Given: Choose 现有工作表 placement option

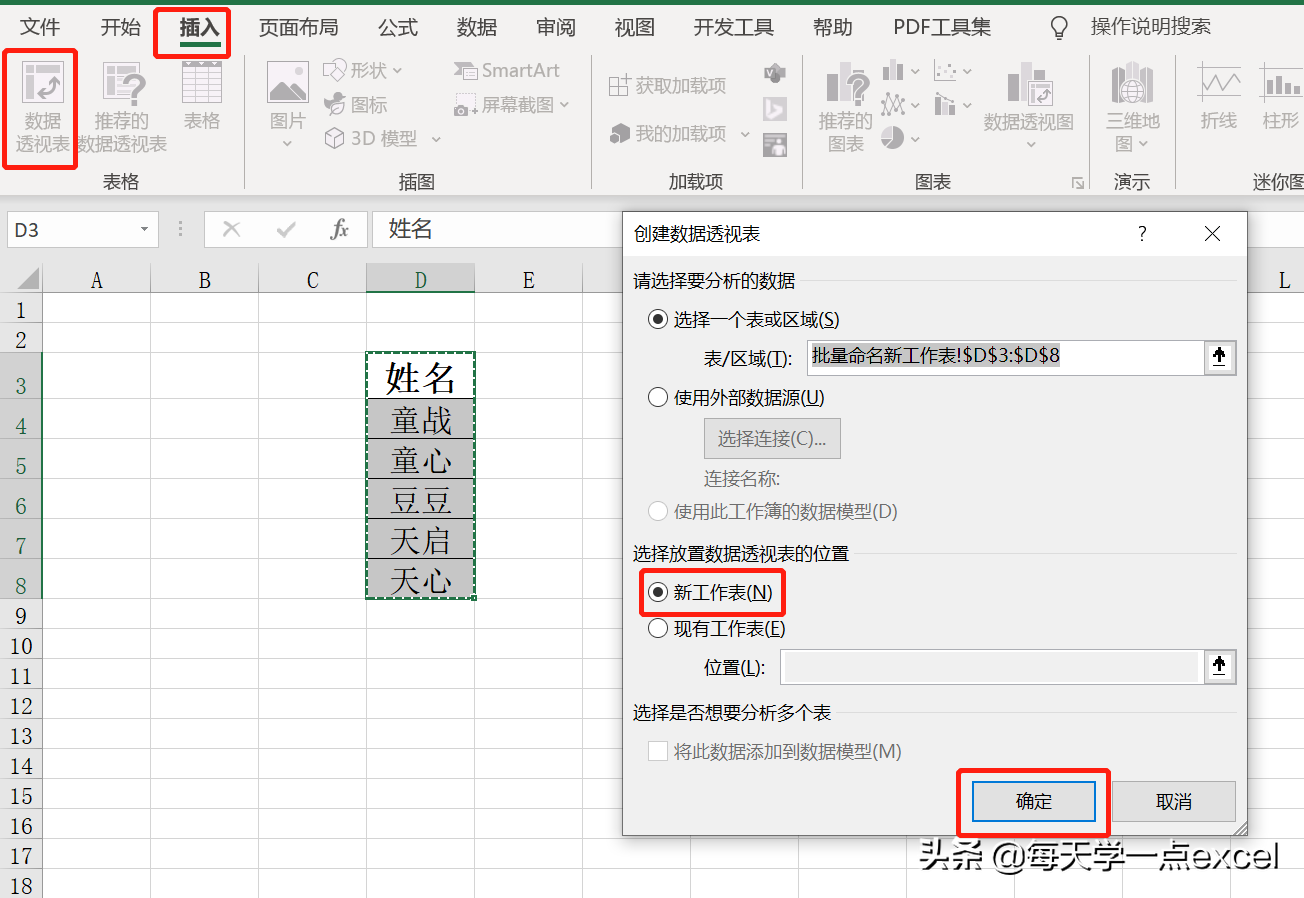Looking at the screenshot, I should (657, 629).
